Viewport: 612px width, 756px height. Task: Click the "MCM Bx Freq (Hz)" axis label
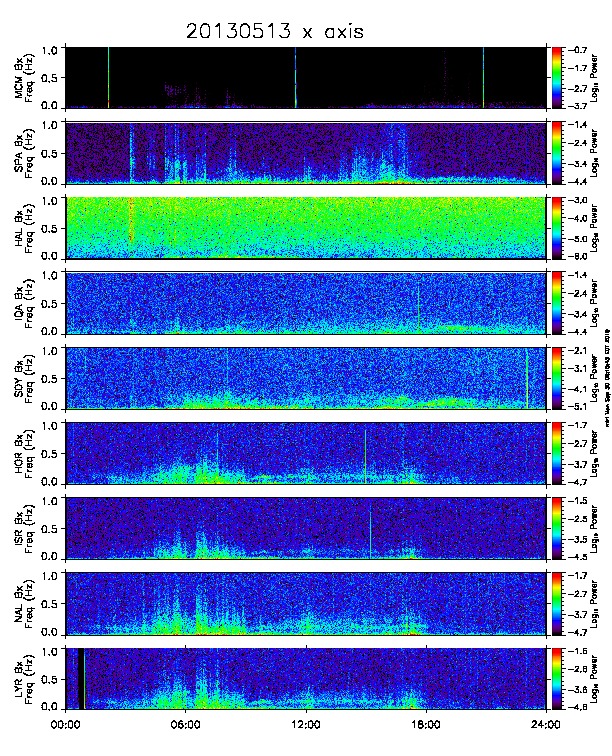pyautogui.click(x=24, y=79)
